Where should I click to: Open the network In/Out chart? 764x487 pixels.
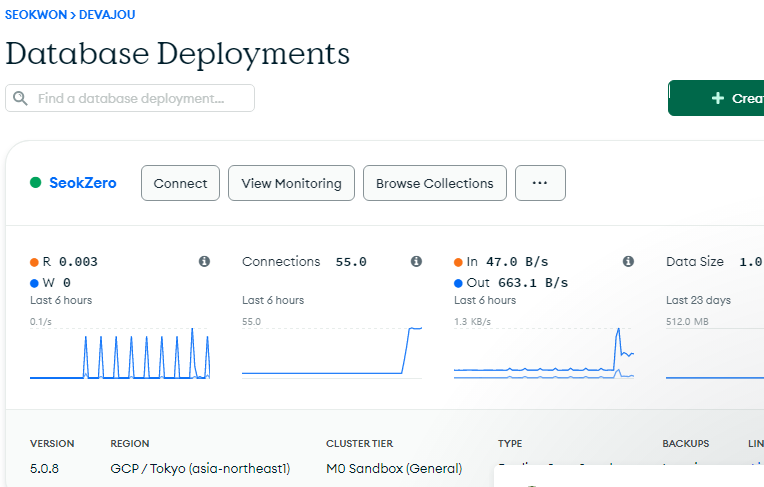[x=544, y=352]
